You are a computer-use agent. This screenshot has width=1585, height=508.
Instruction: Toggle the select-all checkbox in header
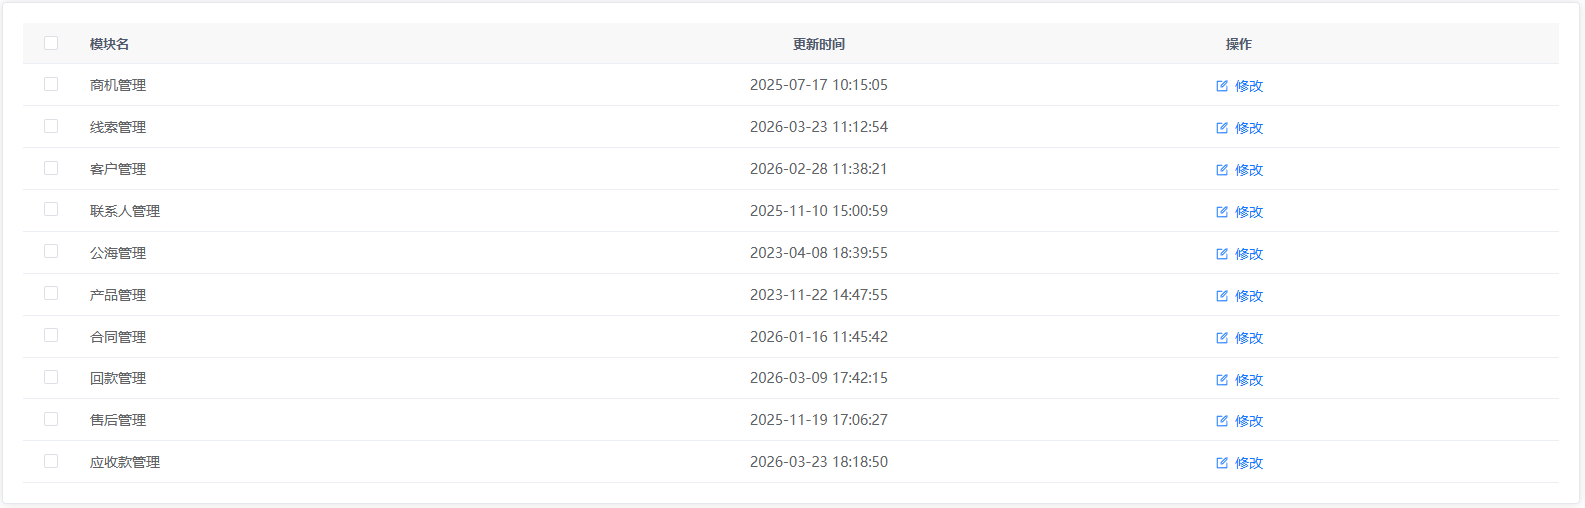click(51, 43)
